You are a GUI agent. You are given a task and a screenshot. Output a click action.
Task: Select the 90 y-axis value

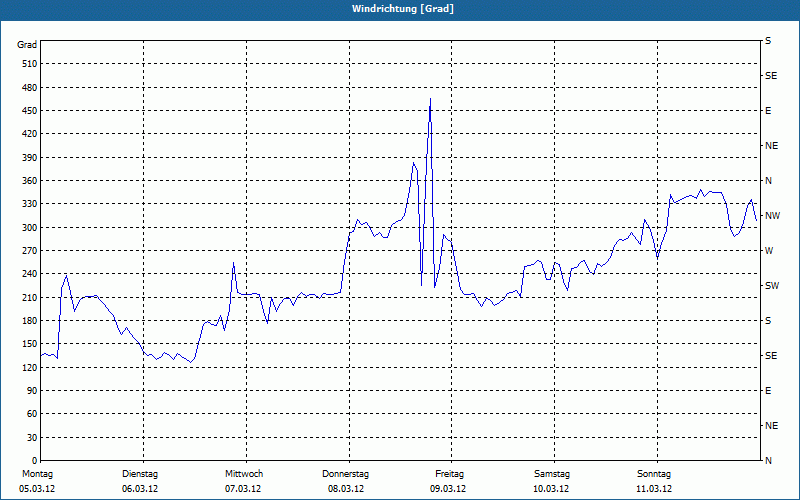pyautogui.click(x=32, y=391)
